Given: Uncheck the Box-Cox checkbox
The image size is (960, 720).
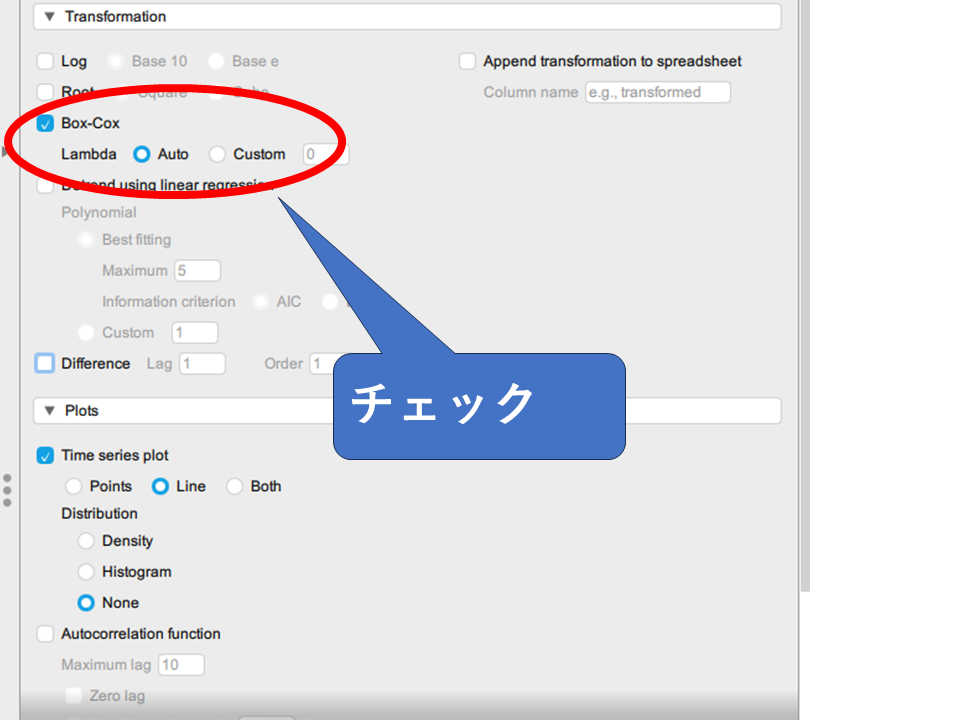Looking at the screenshot, I should click(x=45, y=124).
